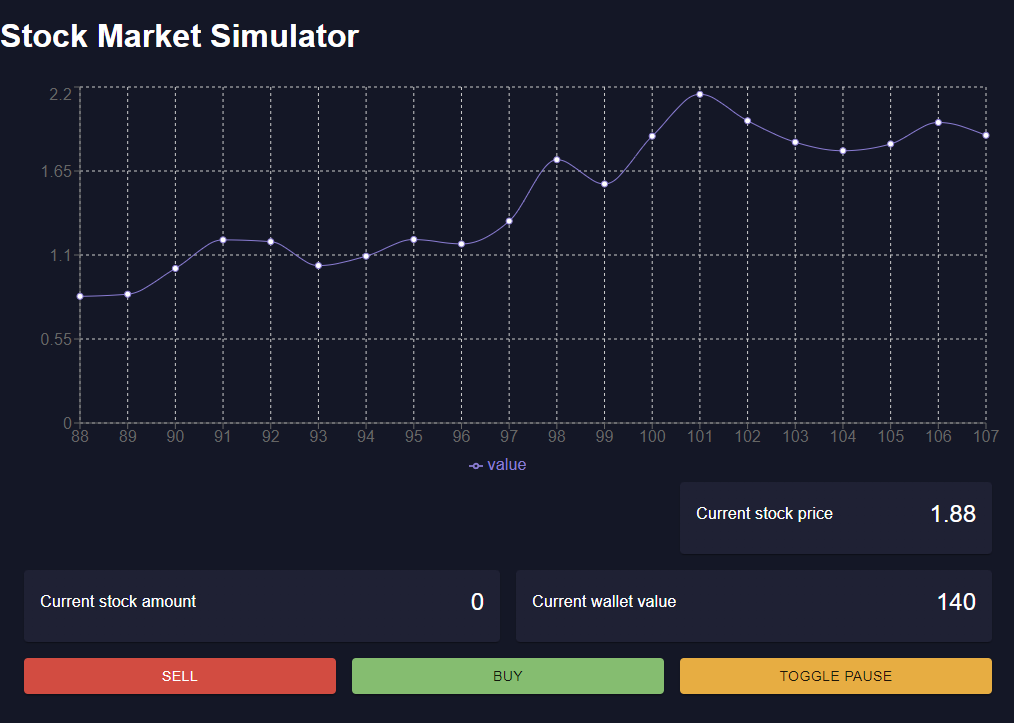The width and height of the screenshot is (1014, 723).
Task: Click the Current wallet value card
Action: point(754,606)
